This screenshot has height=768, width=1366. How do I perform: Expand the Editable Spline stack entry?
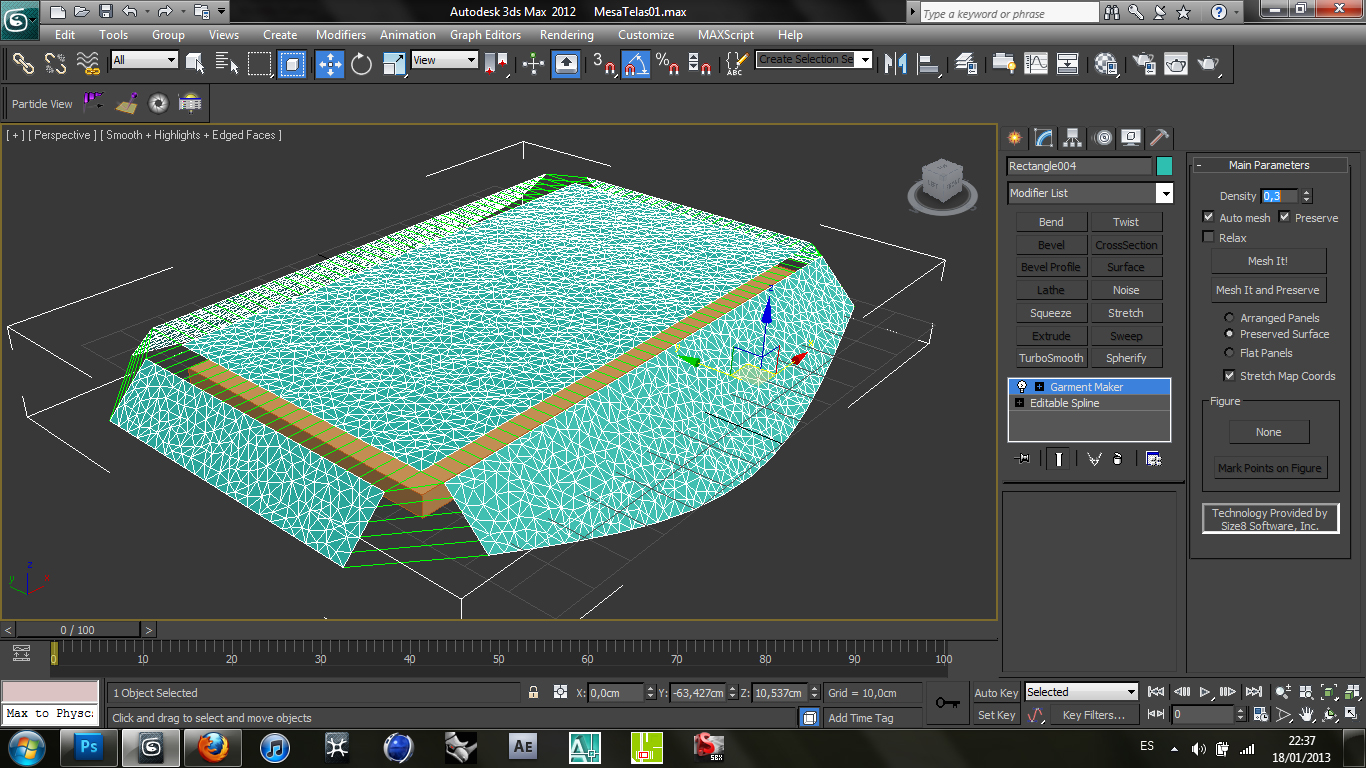[x=1019, y=403]
